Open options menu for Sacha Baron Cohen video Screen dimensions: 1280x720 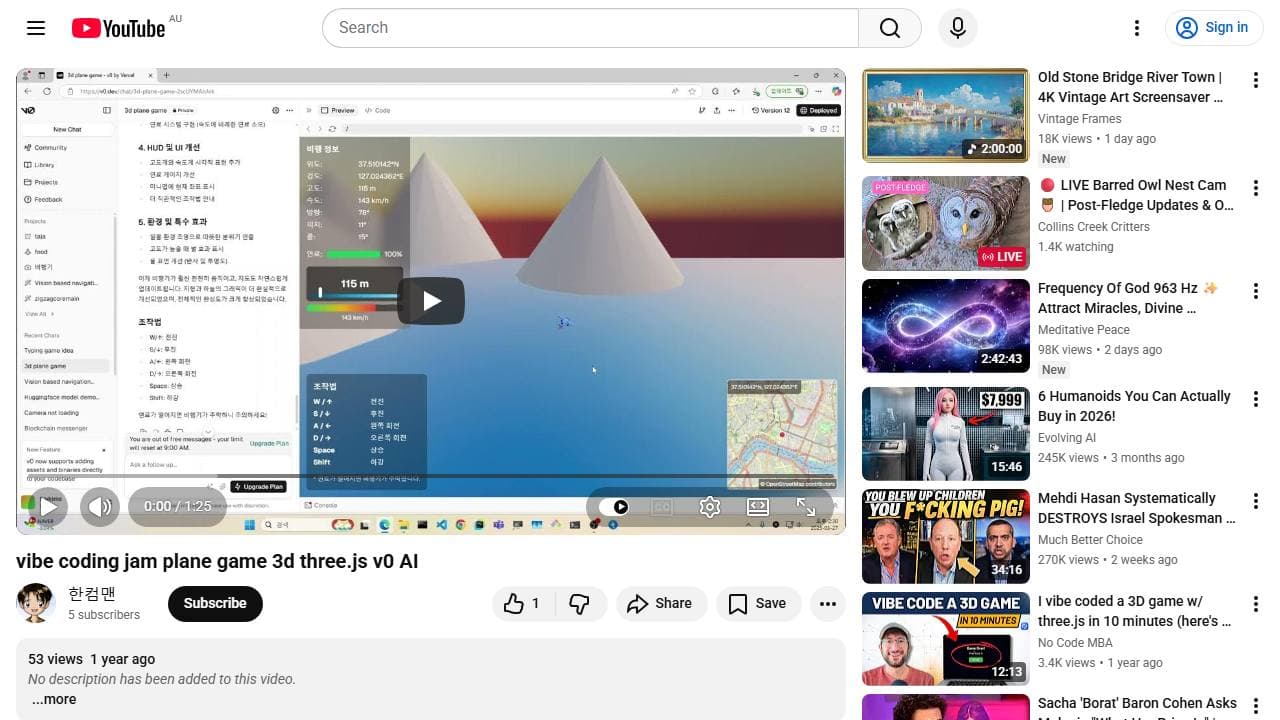[1256, 705]
